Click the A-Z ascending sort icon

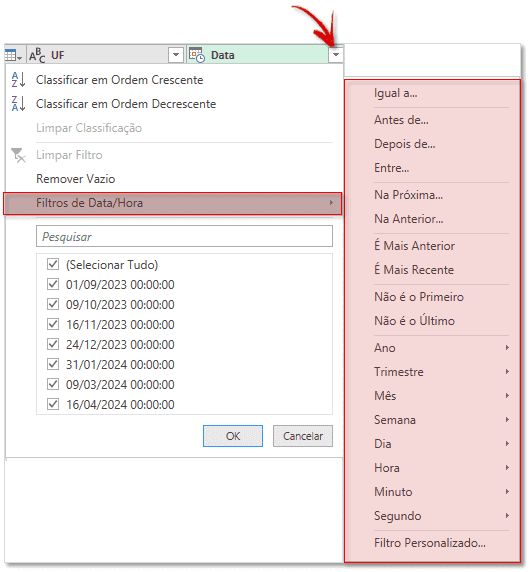[x=18, y=80]
